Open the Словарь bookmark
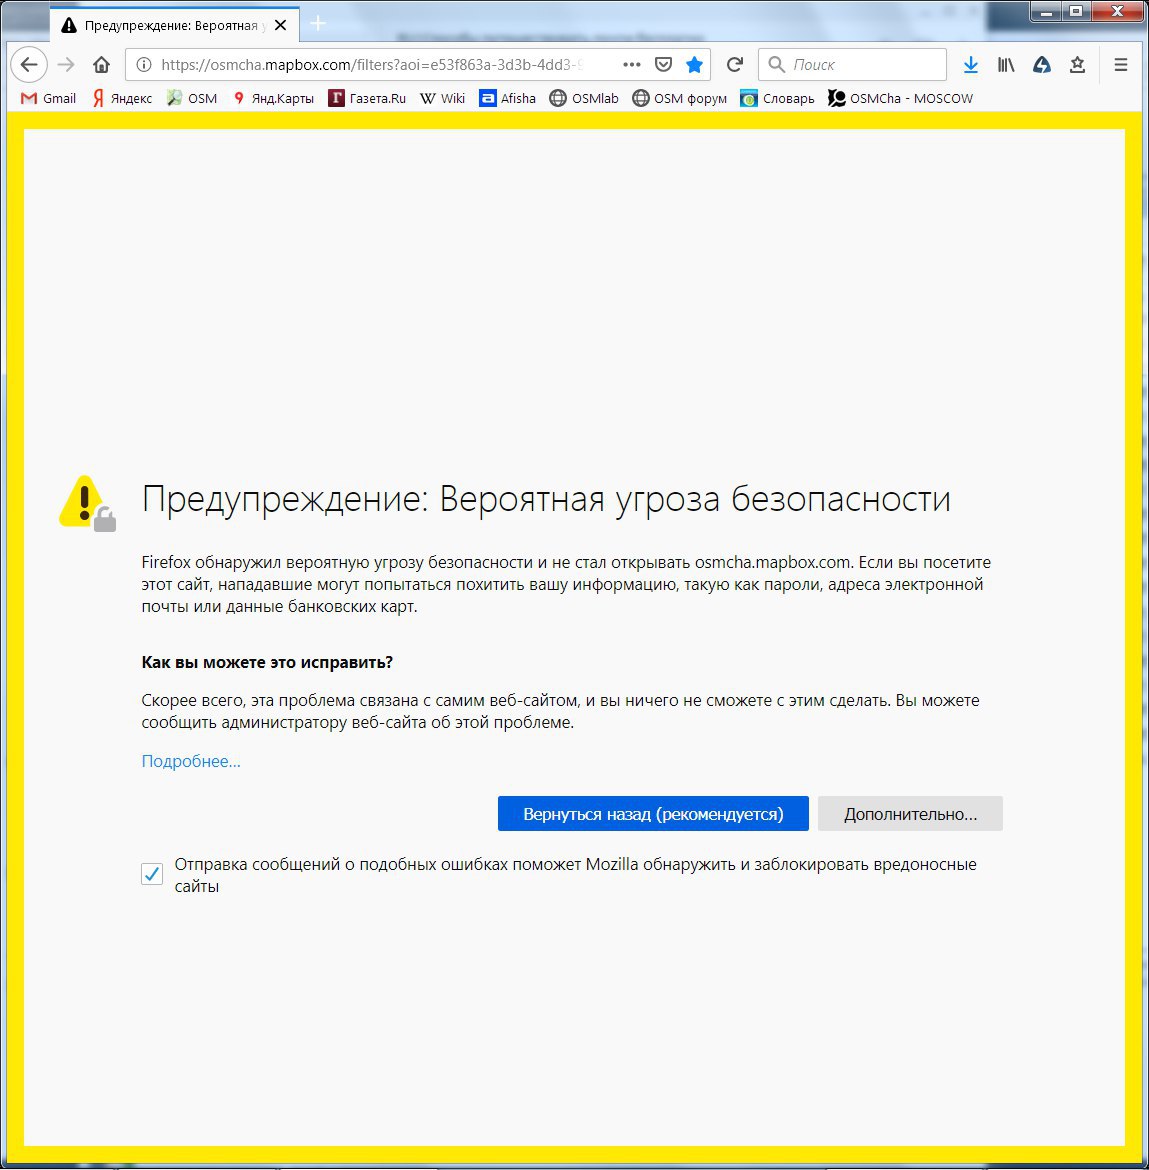The height and width of the screenshot is (1170, 1149). (x=777, y=98)
